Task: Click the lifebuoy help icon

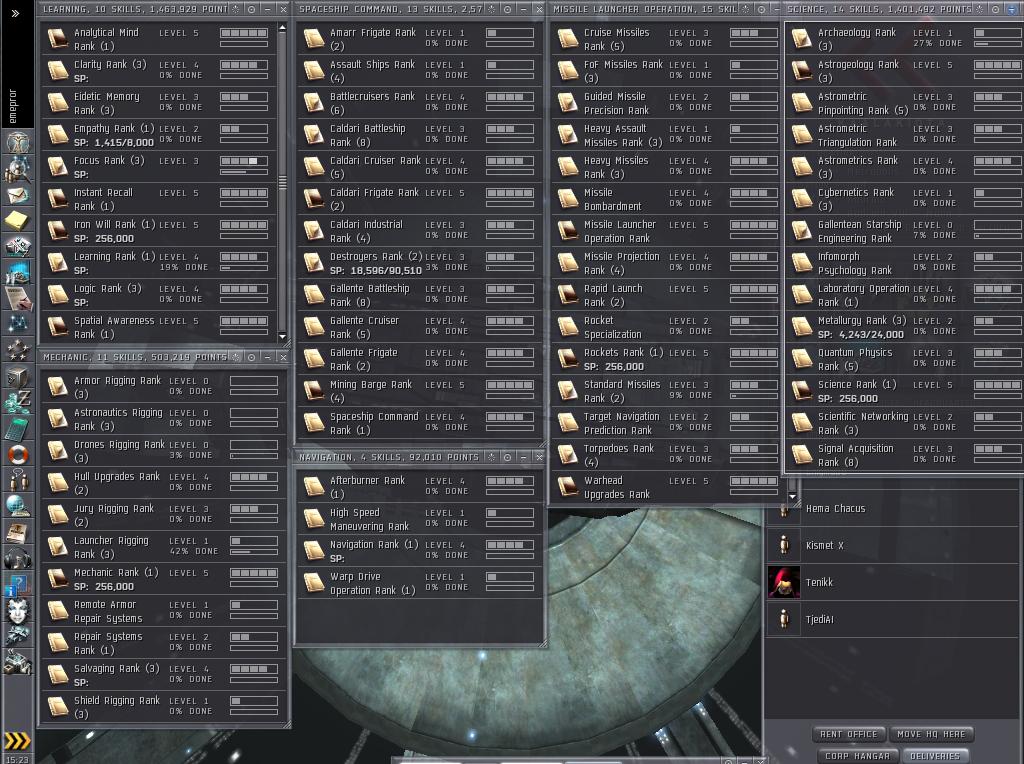Action: click(17, 453)
